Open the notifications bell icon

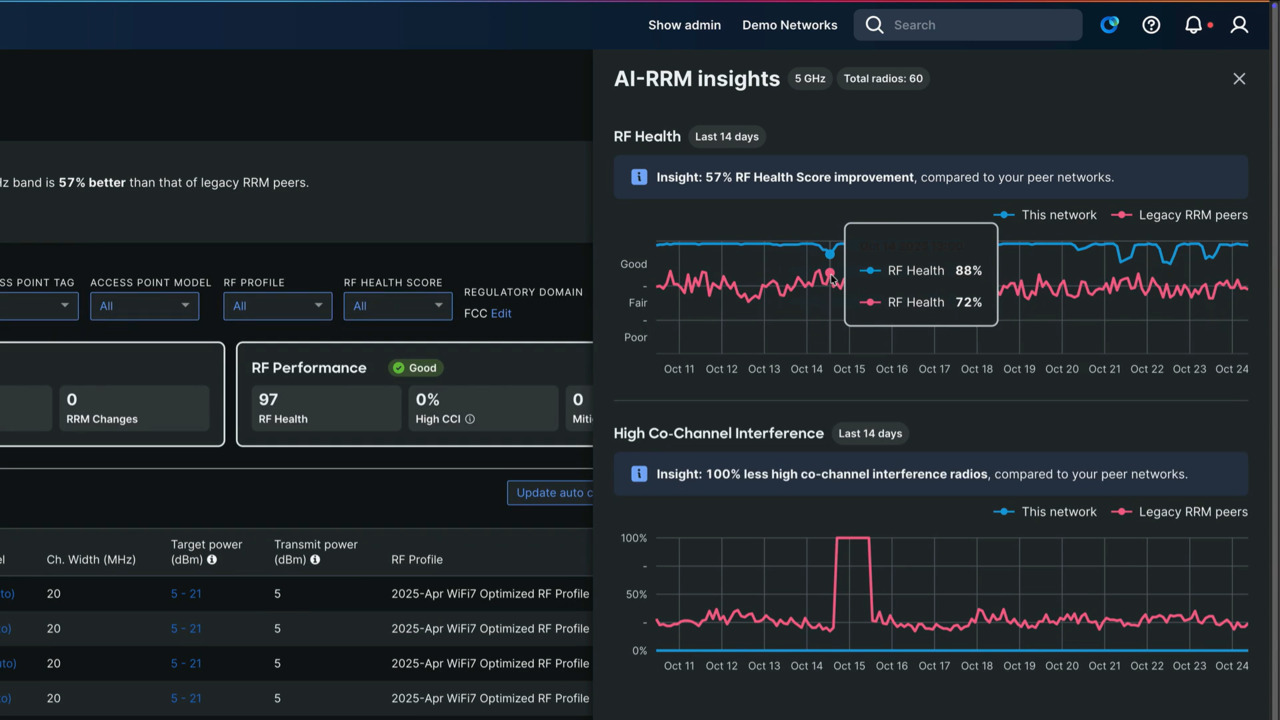(x=1193, y=25)
